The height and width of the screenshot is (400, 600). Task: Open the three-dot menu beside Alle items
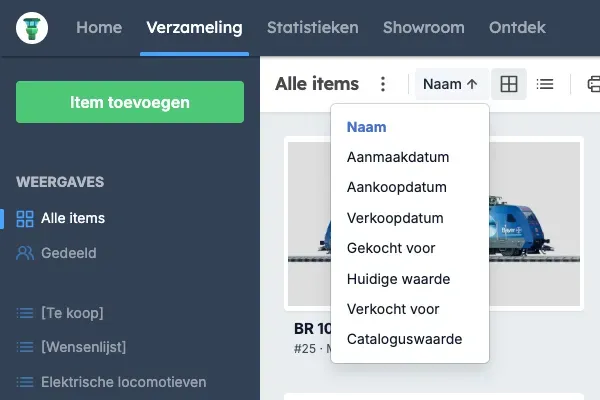[x=383, y=84]
